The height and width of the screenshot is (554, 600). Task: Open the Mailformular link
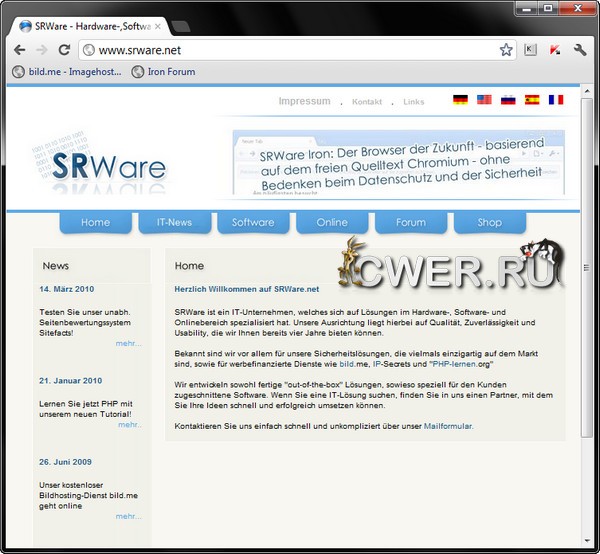tap(448, 426)
